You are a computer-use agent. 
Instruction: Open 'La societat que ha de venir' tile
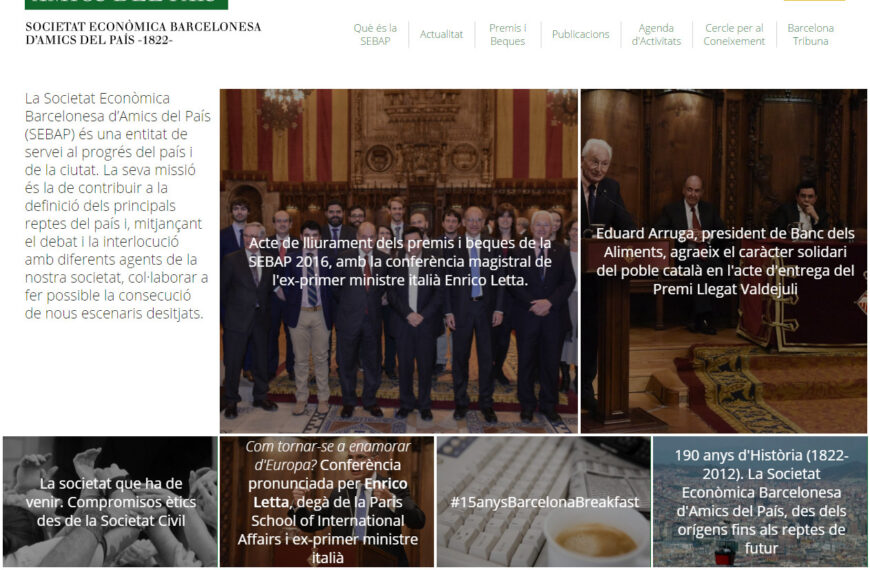pos(110,502)
